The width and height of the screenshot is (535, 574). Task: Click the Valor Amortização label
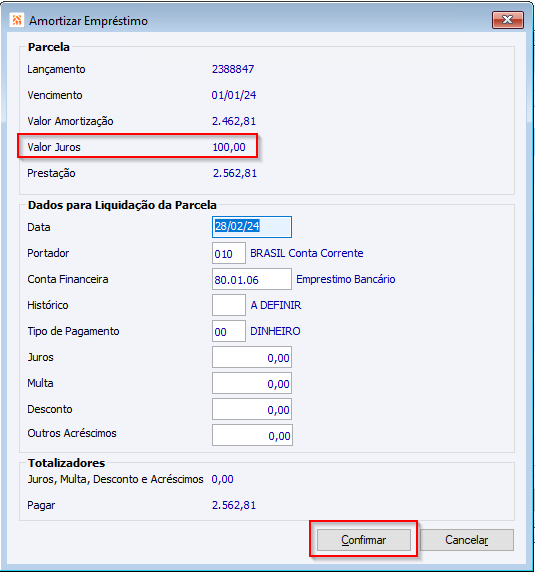point(70,121)
